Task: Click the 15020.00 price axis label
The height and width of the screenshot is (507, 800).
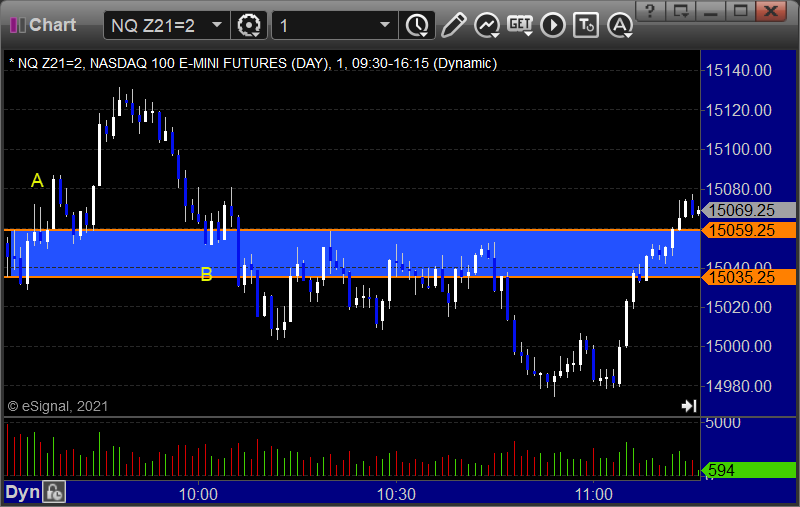Action: tap(738, 307)
